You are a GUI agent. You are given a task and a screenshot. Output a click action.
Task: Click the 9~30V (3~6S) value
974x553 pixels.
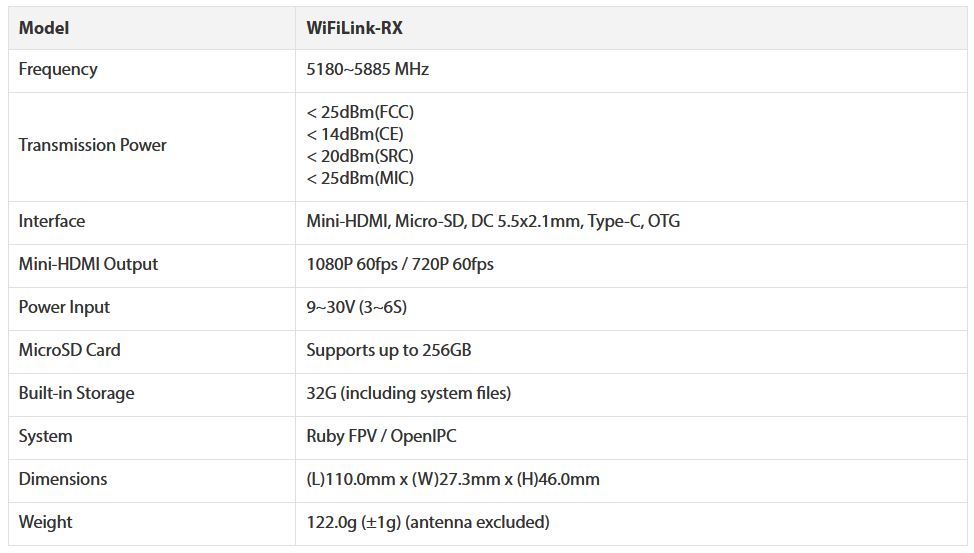coord(356,307)
